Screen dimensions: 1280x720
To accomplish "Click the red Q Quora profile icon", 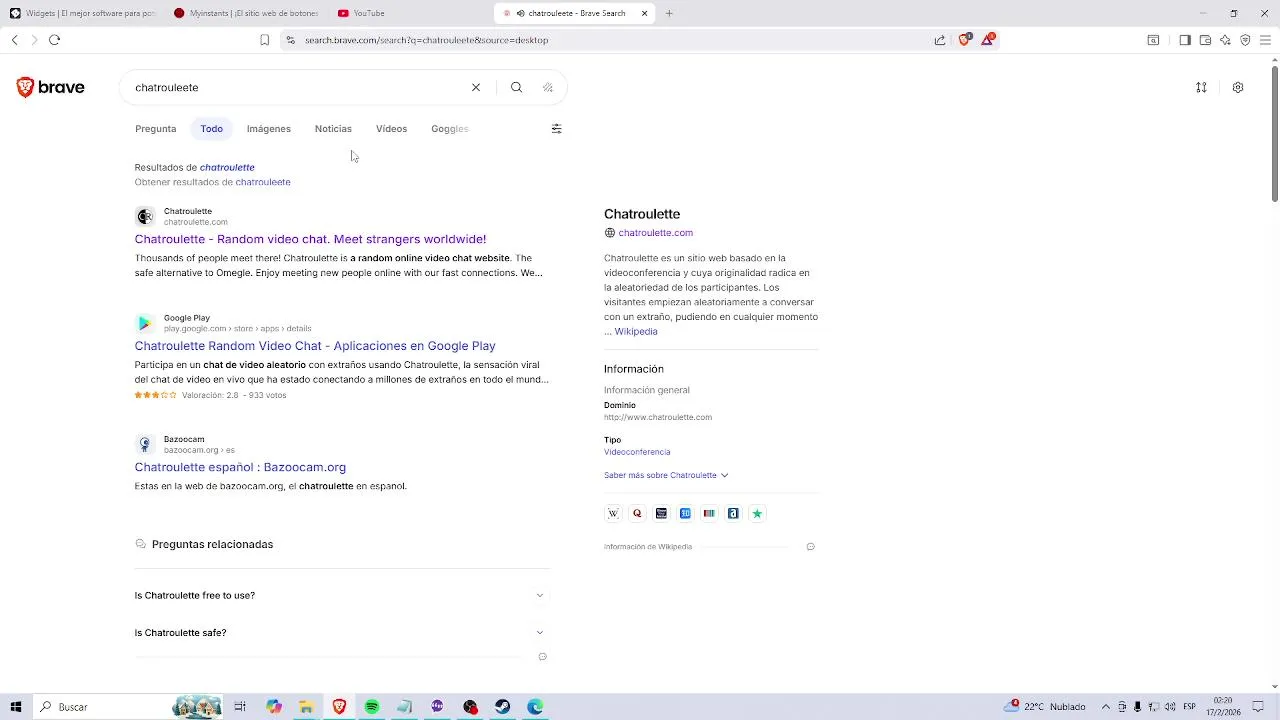I will click(x=637, y=513).
